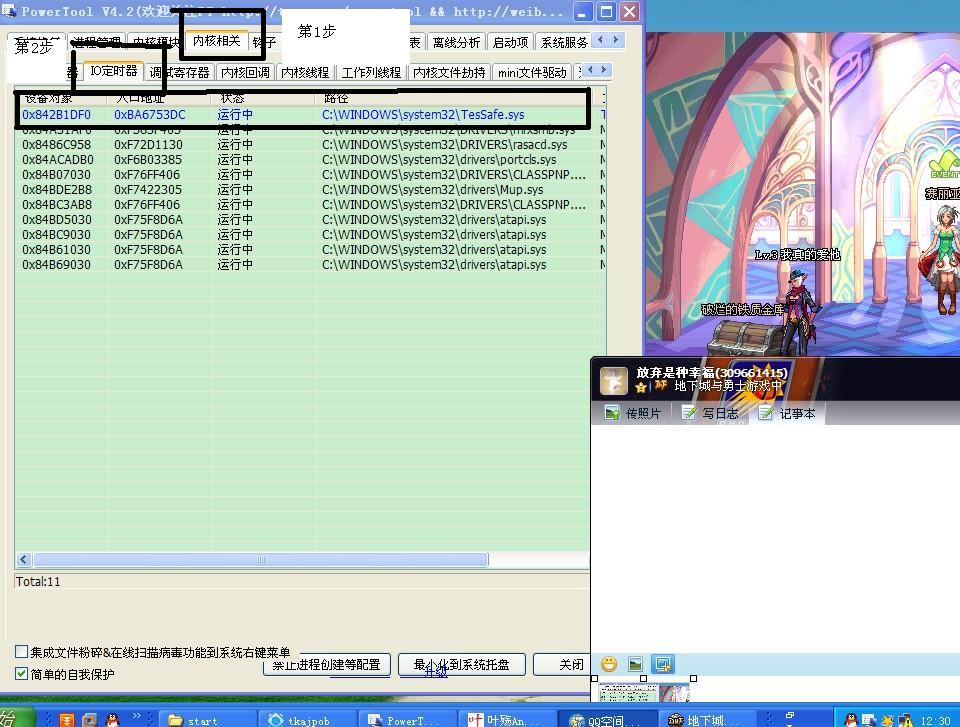The image size is (960, 727).
Task: Click horizontal scrollbar left arrow
Action: coord(24,559)
